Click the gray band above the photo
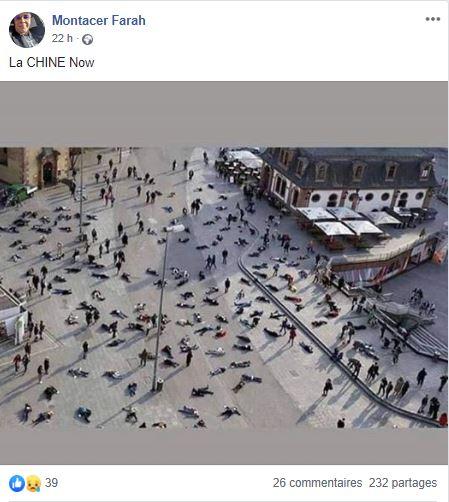449x502 pixels. click(x=224, y=114)
